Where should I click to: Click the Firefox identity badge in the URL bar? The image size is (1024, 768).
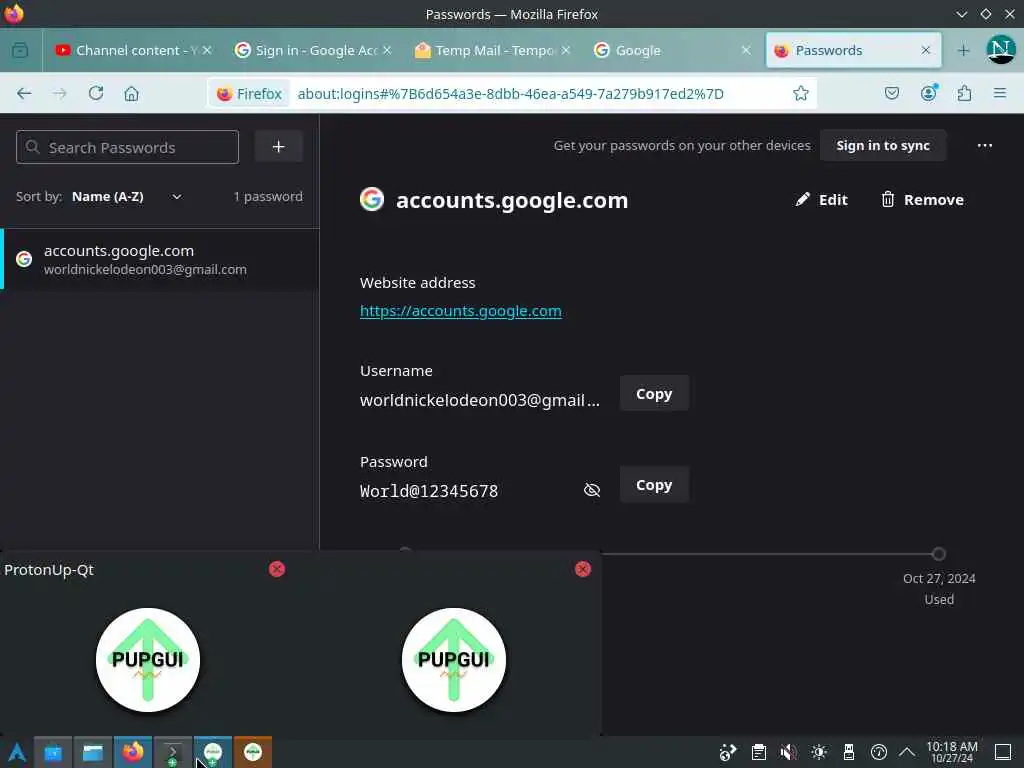(x=249, y=93)
